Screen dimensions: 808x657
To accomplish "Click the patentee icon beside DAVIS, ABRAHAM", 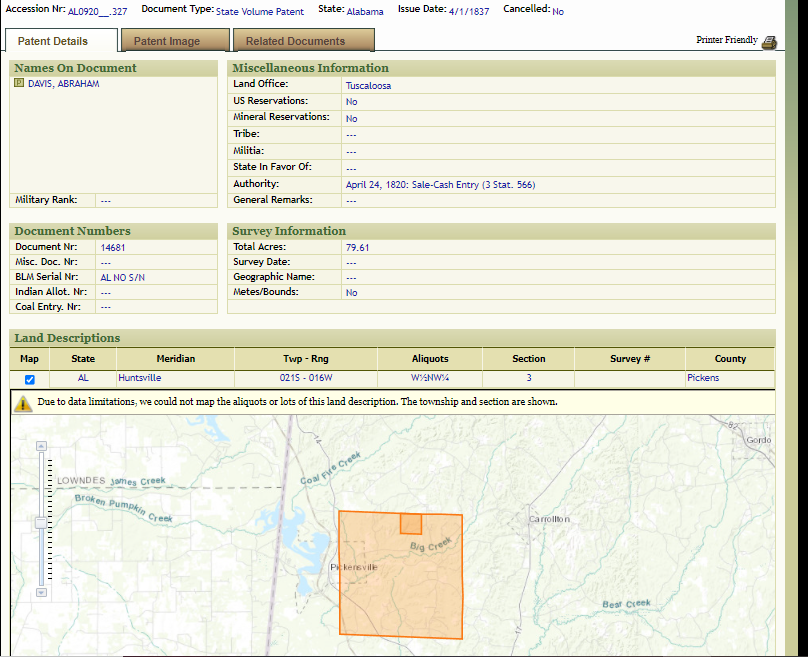I will coord(19,84).
